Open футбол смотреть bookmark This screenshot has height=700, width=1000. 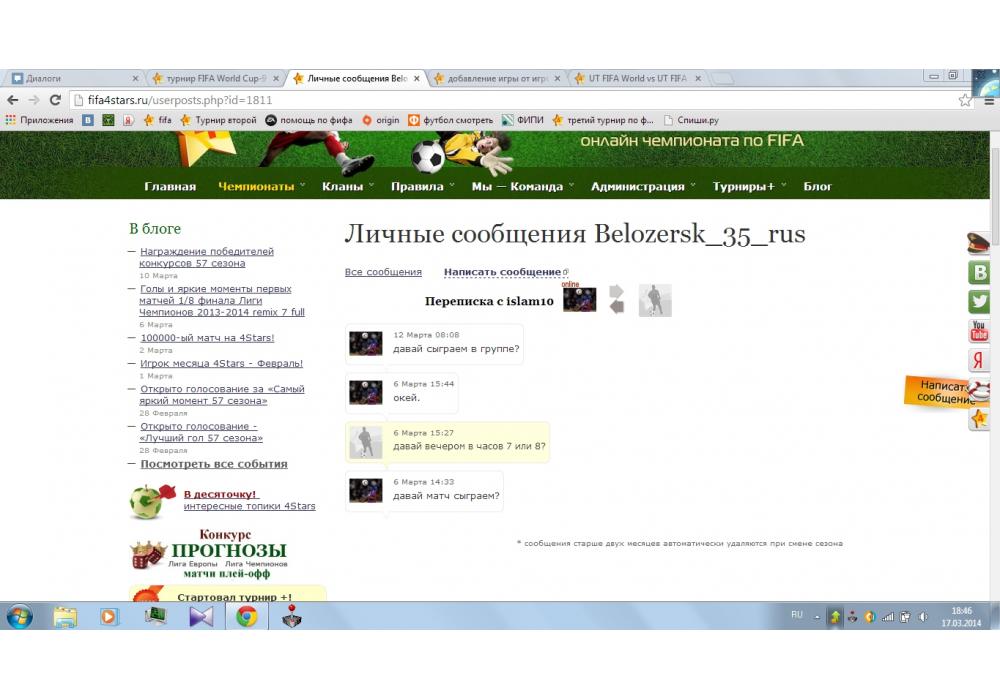(x=450, y=120)
